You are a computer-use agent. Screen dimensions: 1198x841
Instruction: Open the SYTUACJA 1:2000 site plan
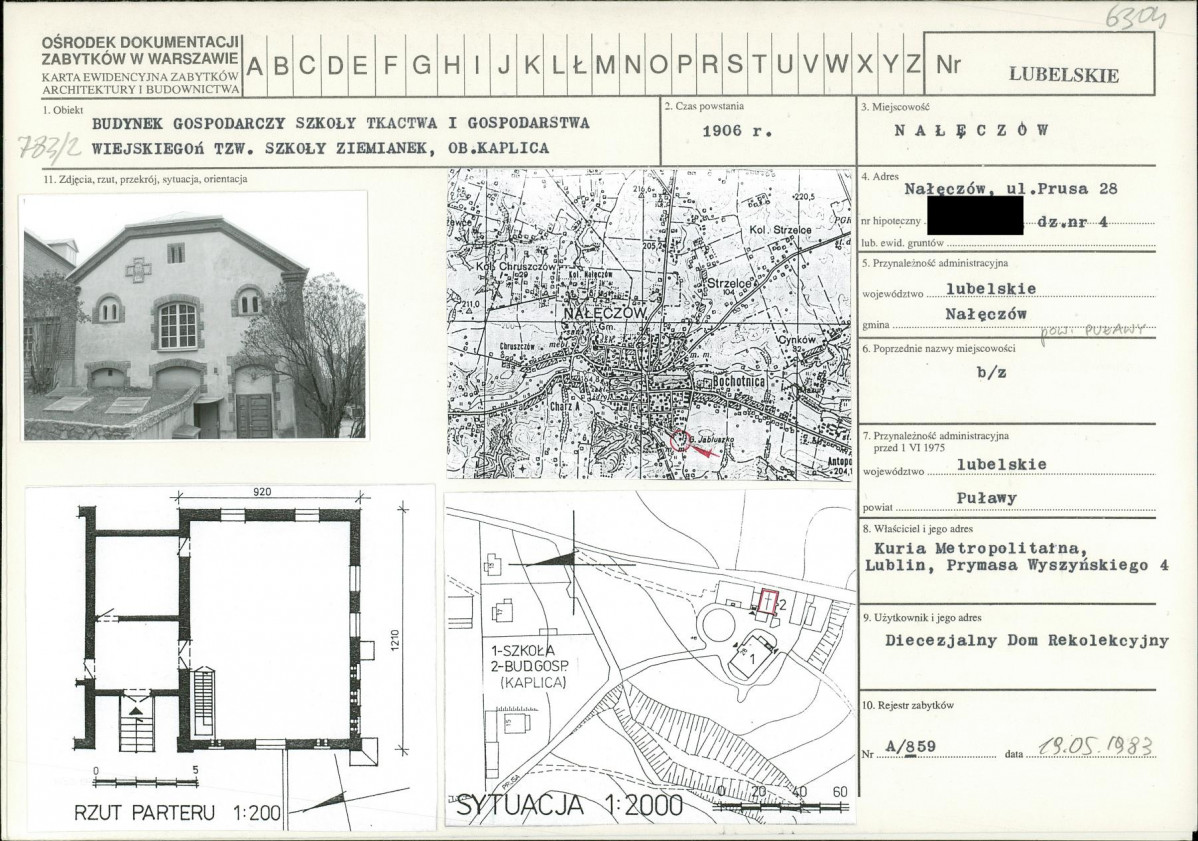[x=650, y=658]
